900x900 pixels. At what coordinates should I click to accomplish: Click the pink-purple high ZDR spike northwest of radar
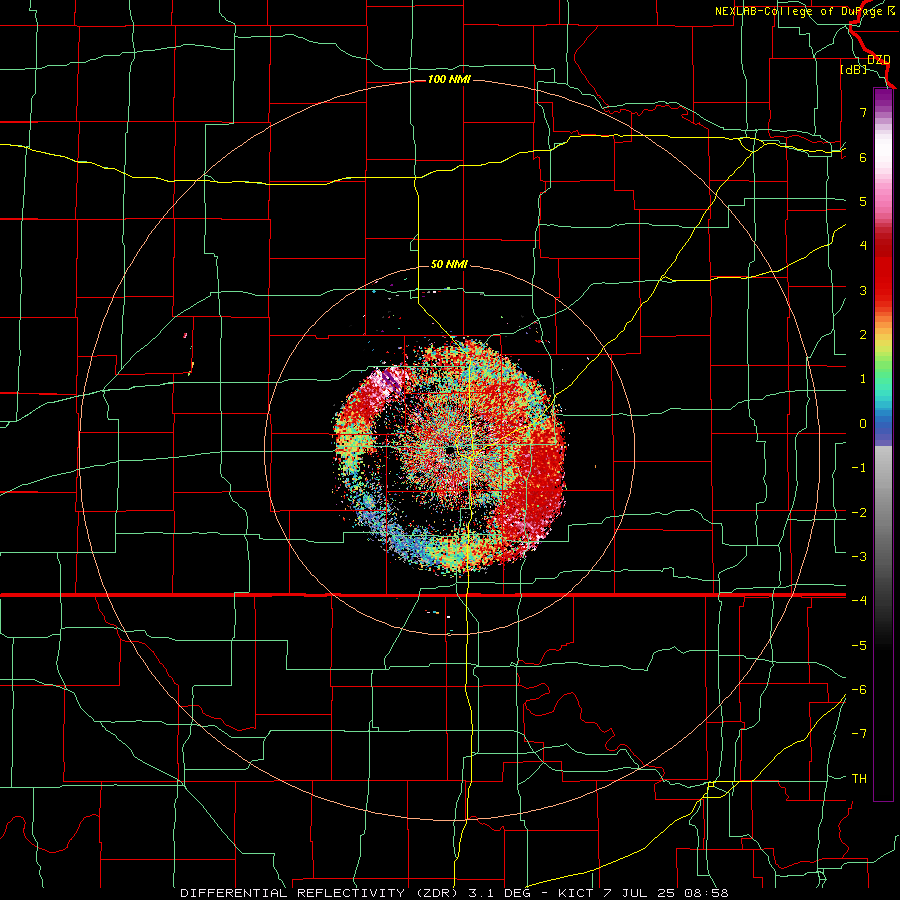389,382
